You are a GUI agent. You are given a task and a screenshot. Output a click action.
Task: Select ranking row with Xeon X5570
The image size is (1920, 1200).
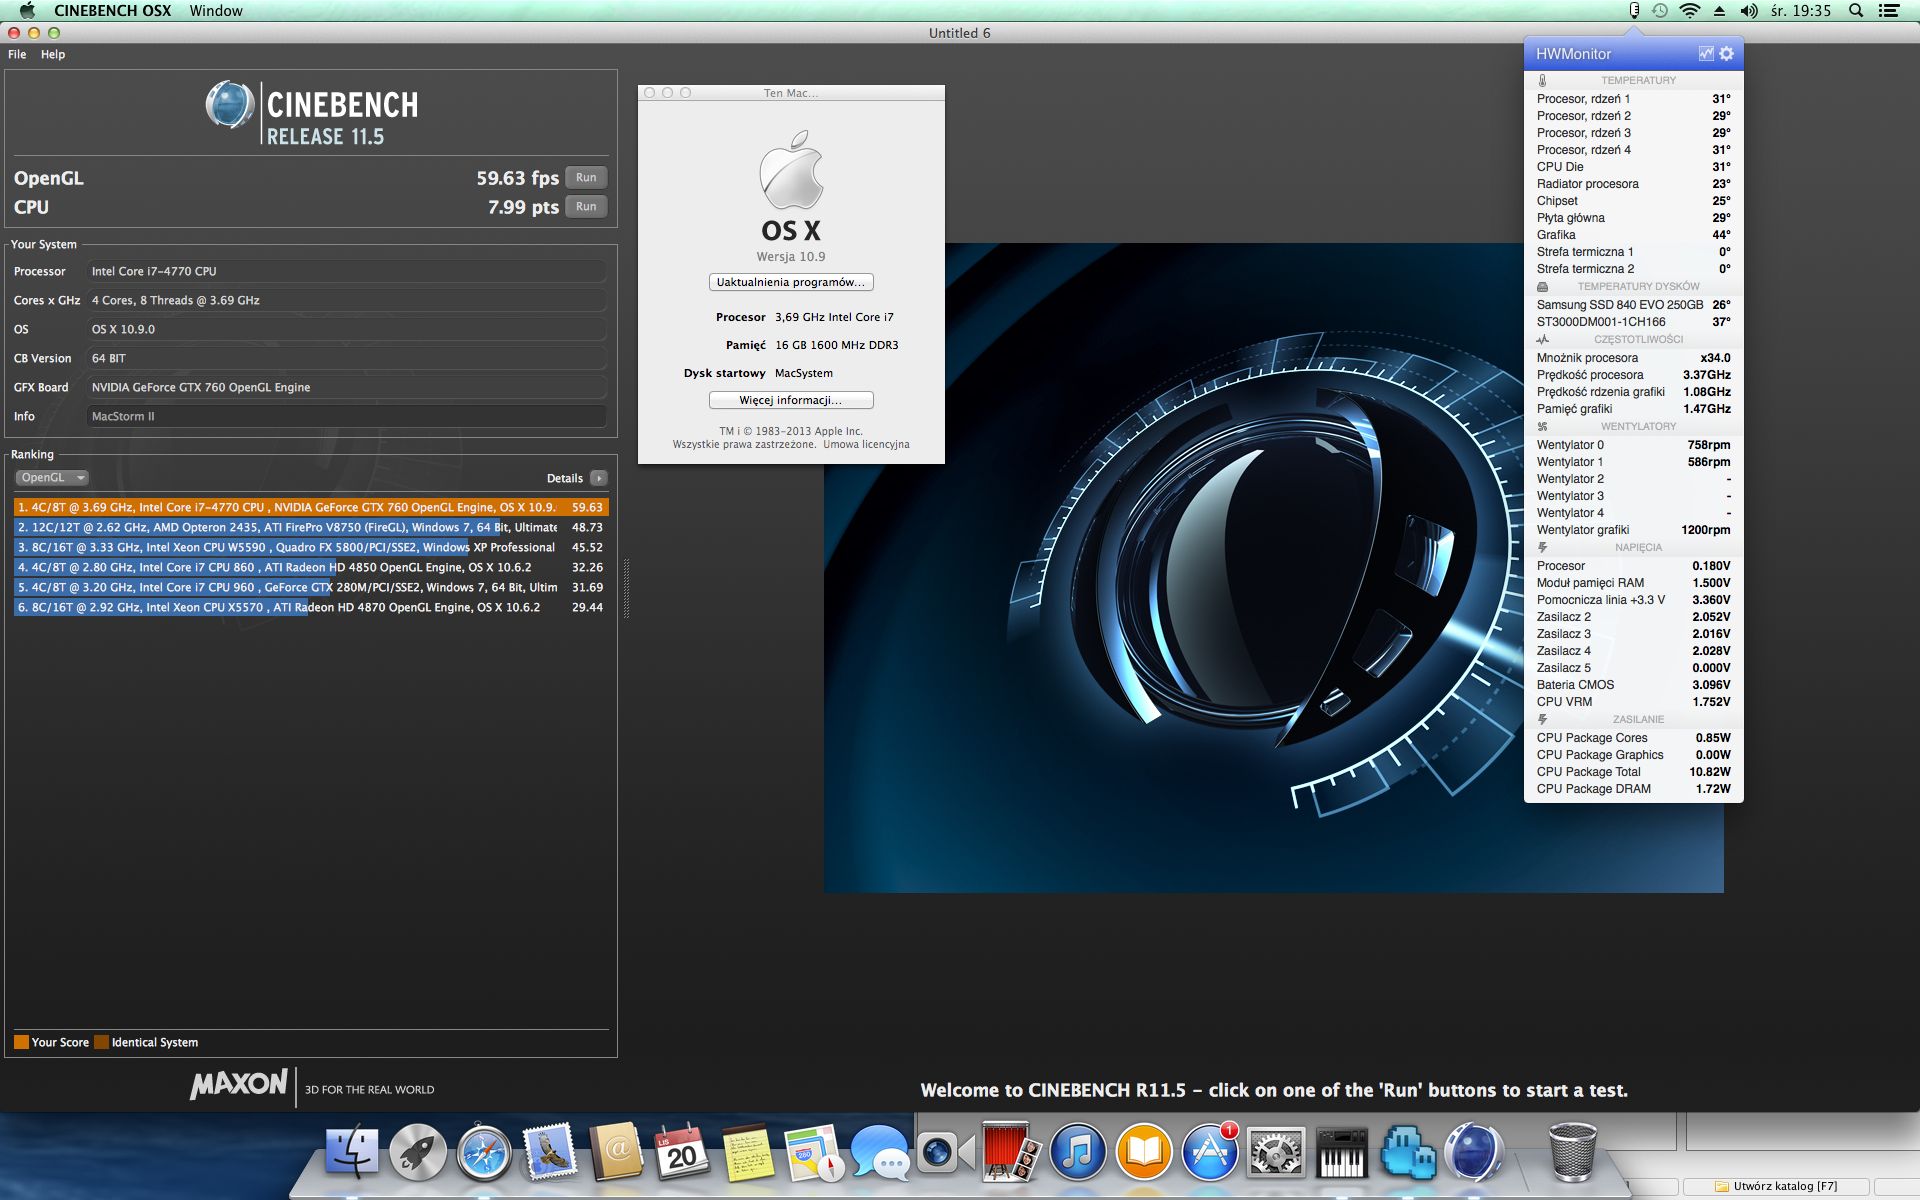coord(311,607)
